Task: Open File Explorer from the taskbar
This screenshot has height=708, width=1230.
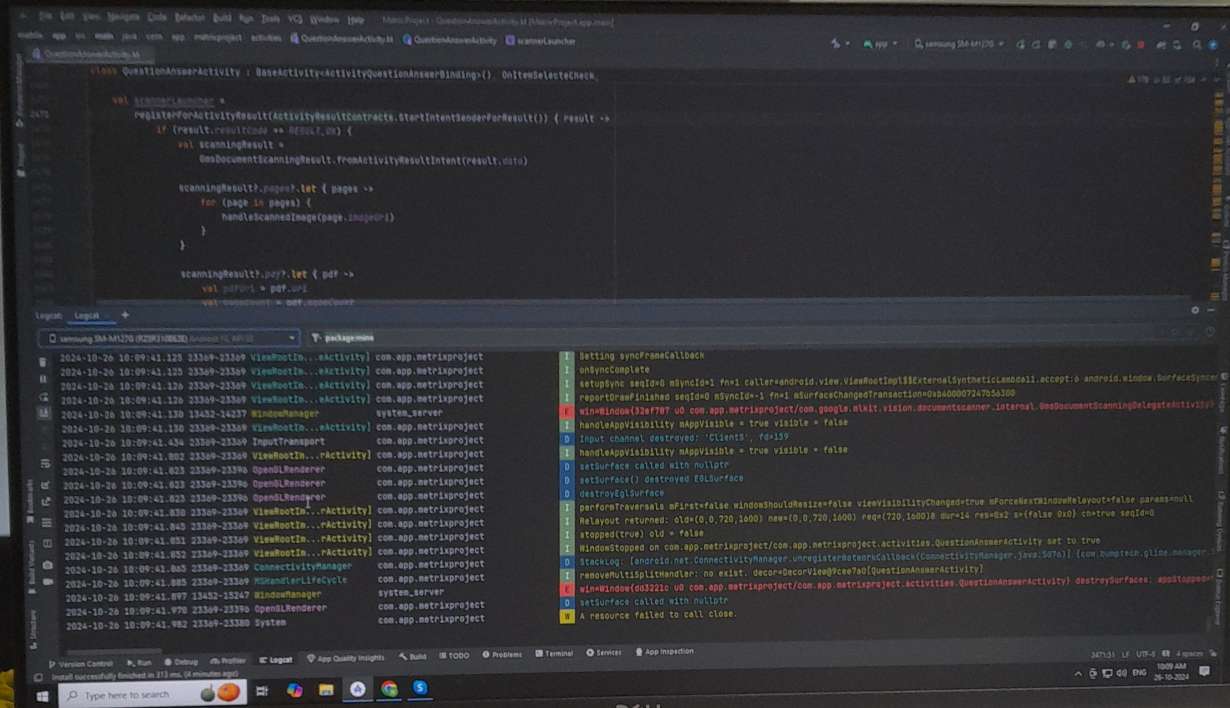Action: (x=326, y=689)
